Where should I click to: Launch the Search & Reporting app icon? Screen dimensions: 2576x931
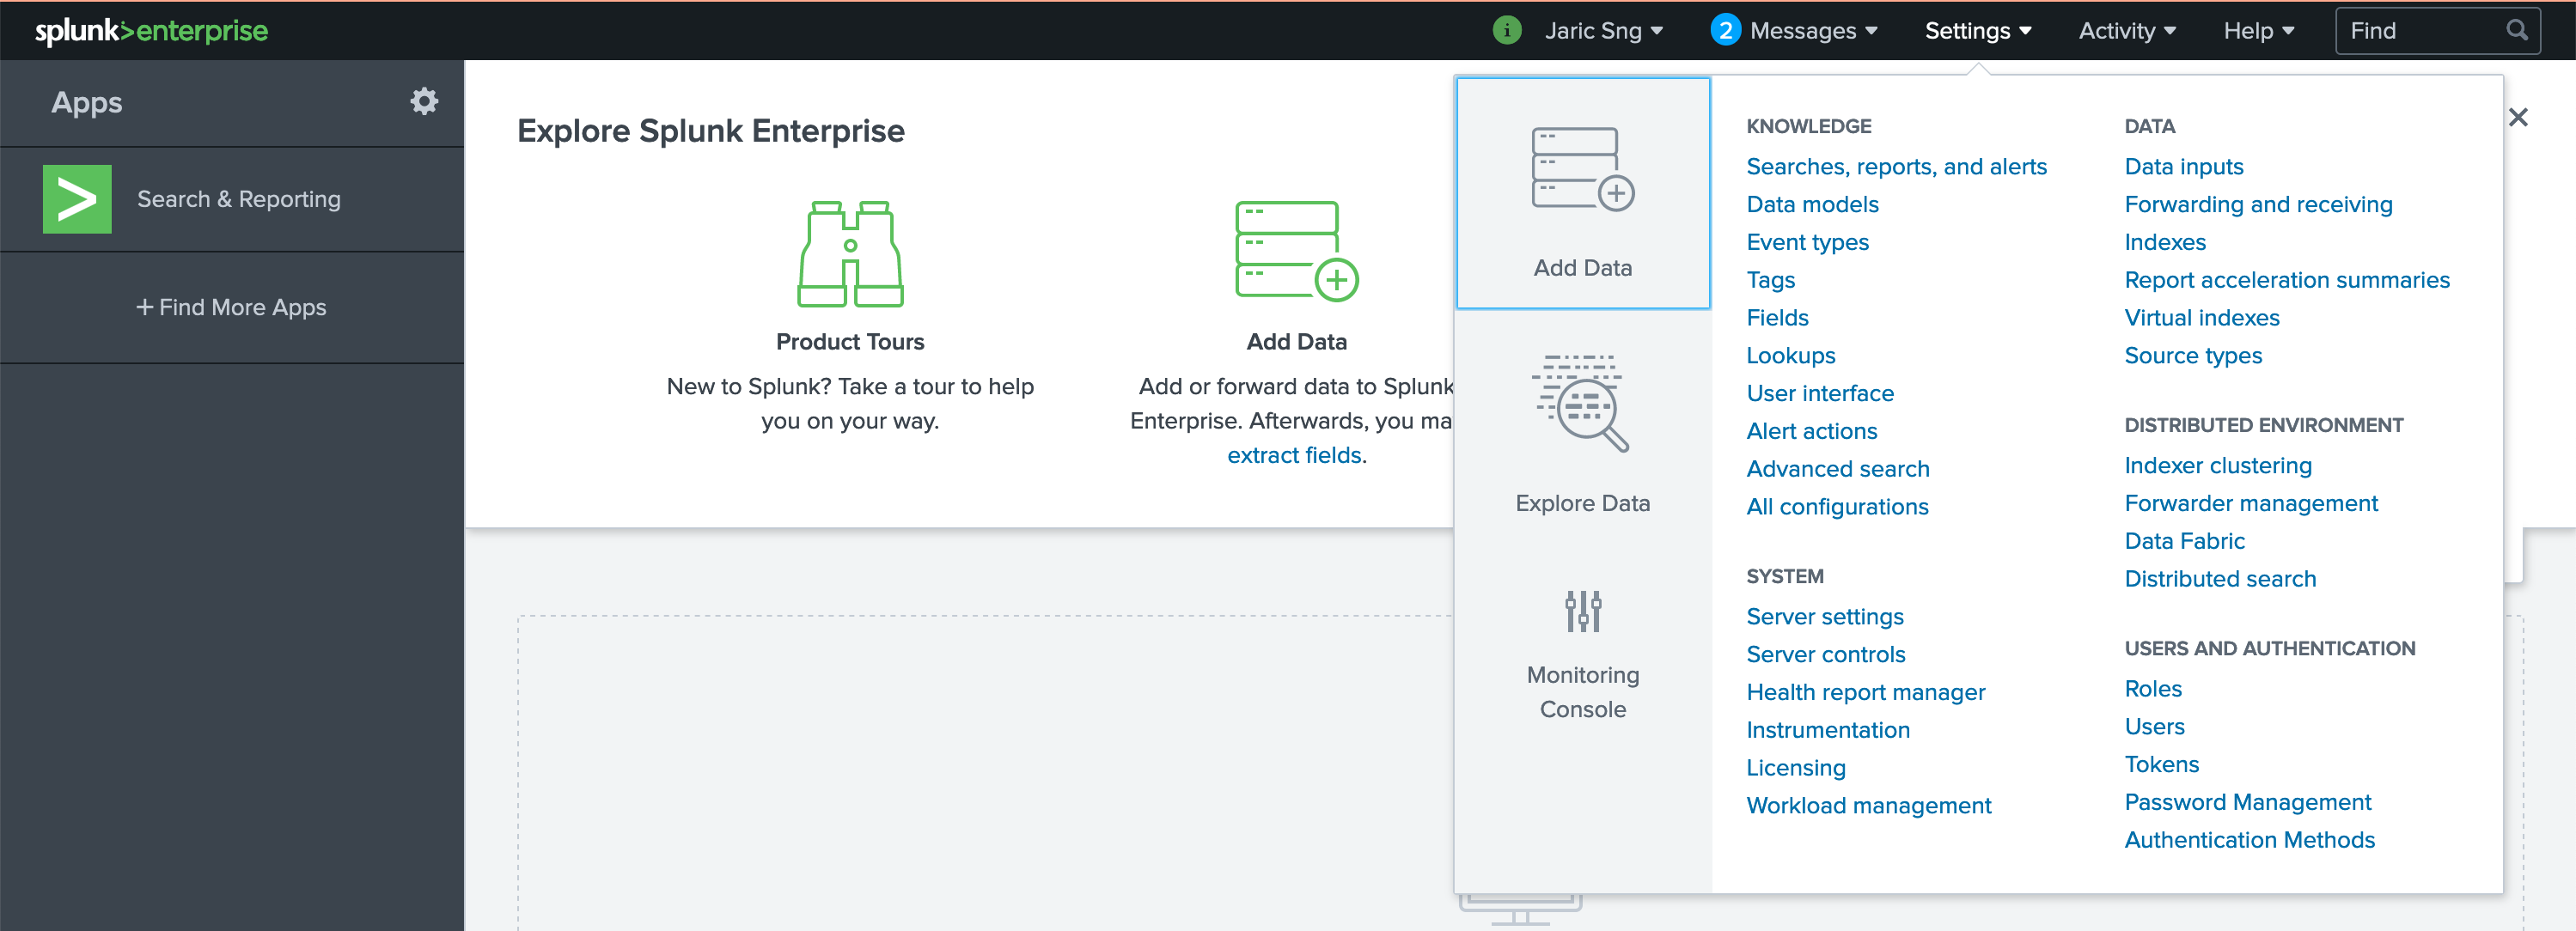point(78,198)
